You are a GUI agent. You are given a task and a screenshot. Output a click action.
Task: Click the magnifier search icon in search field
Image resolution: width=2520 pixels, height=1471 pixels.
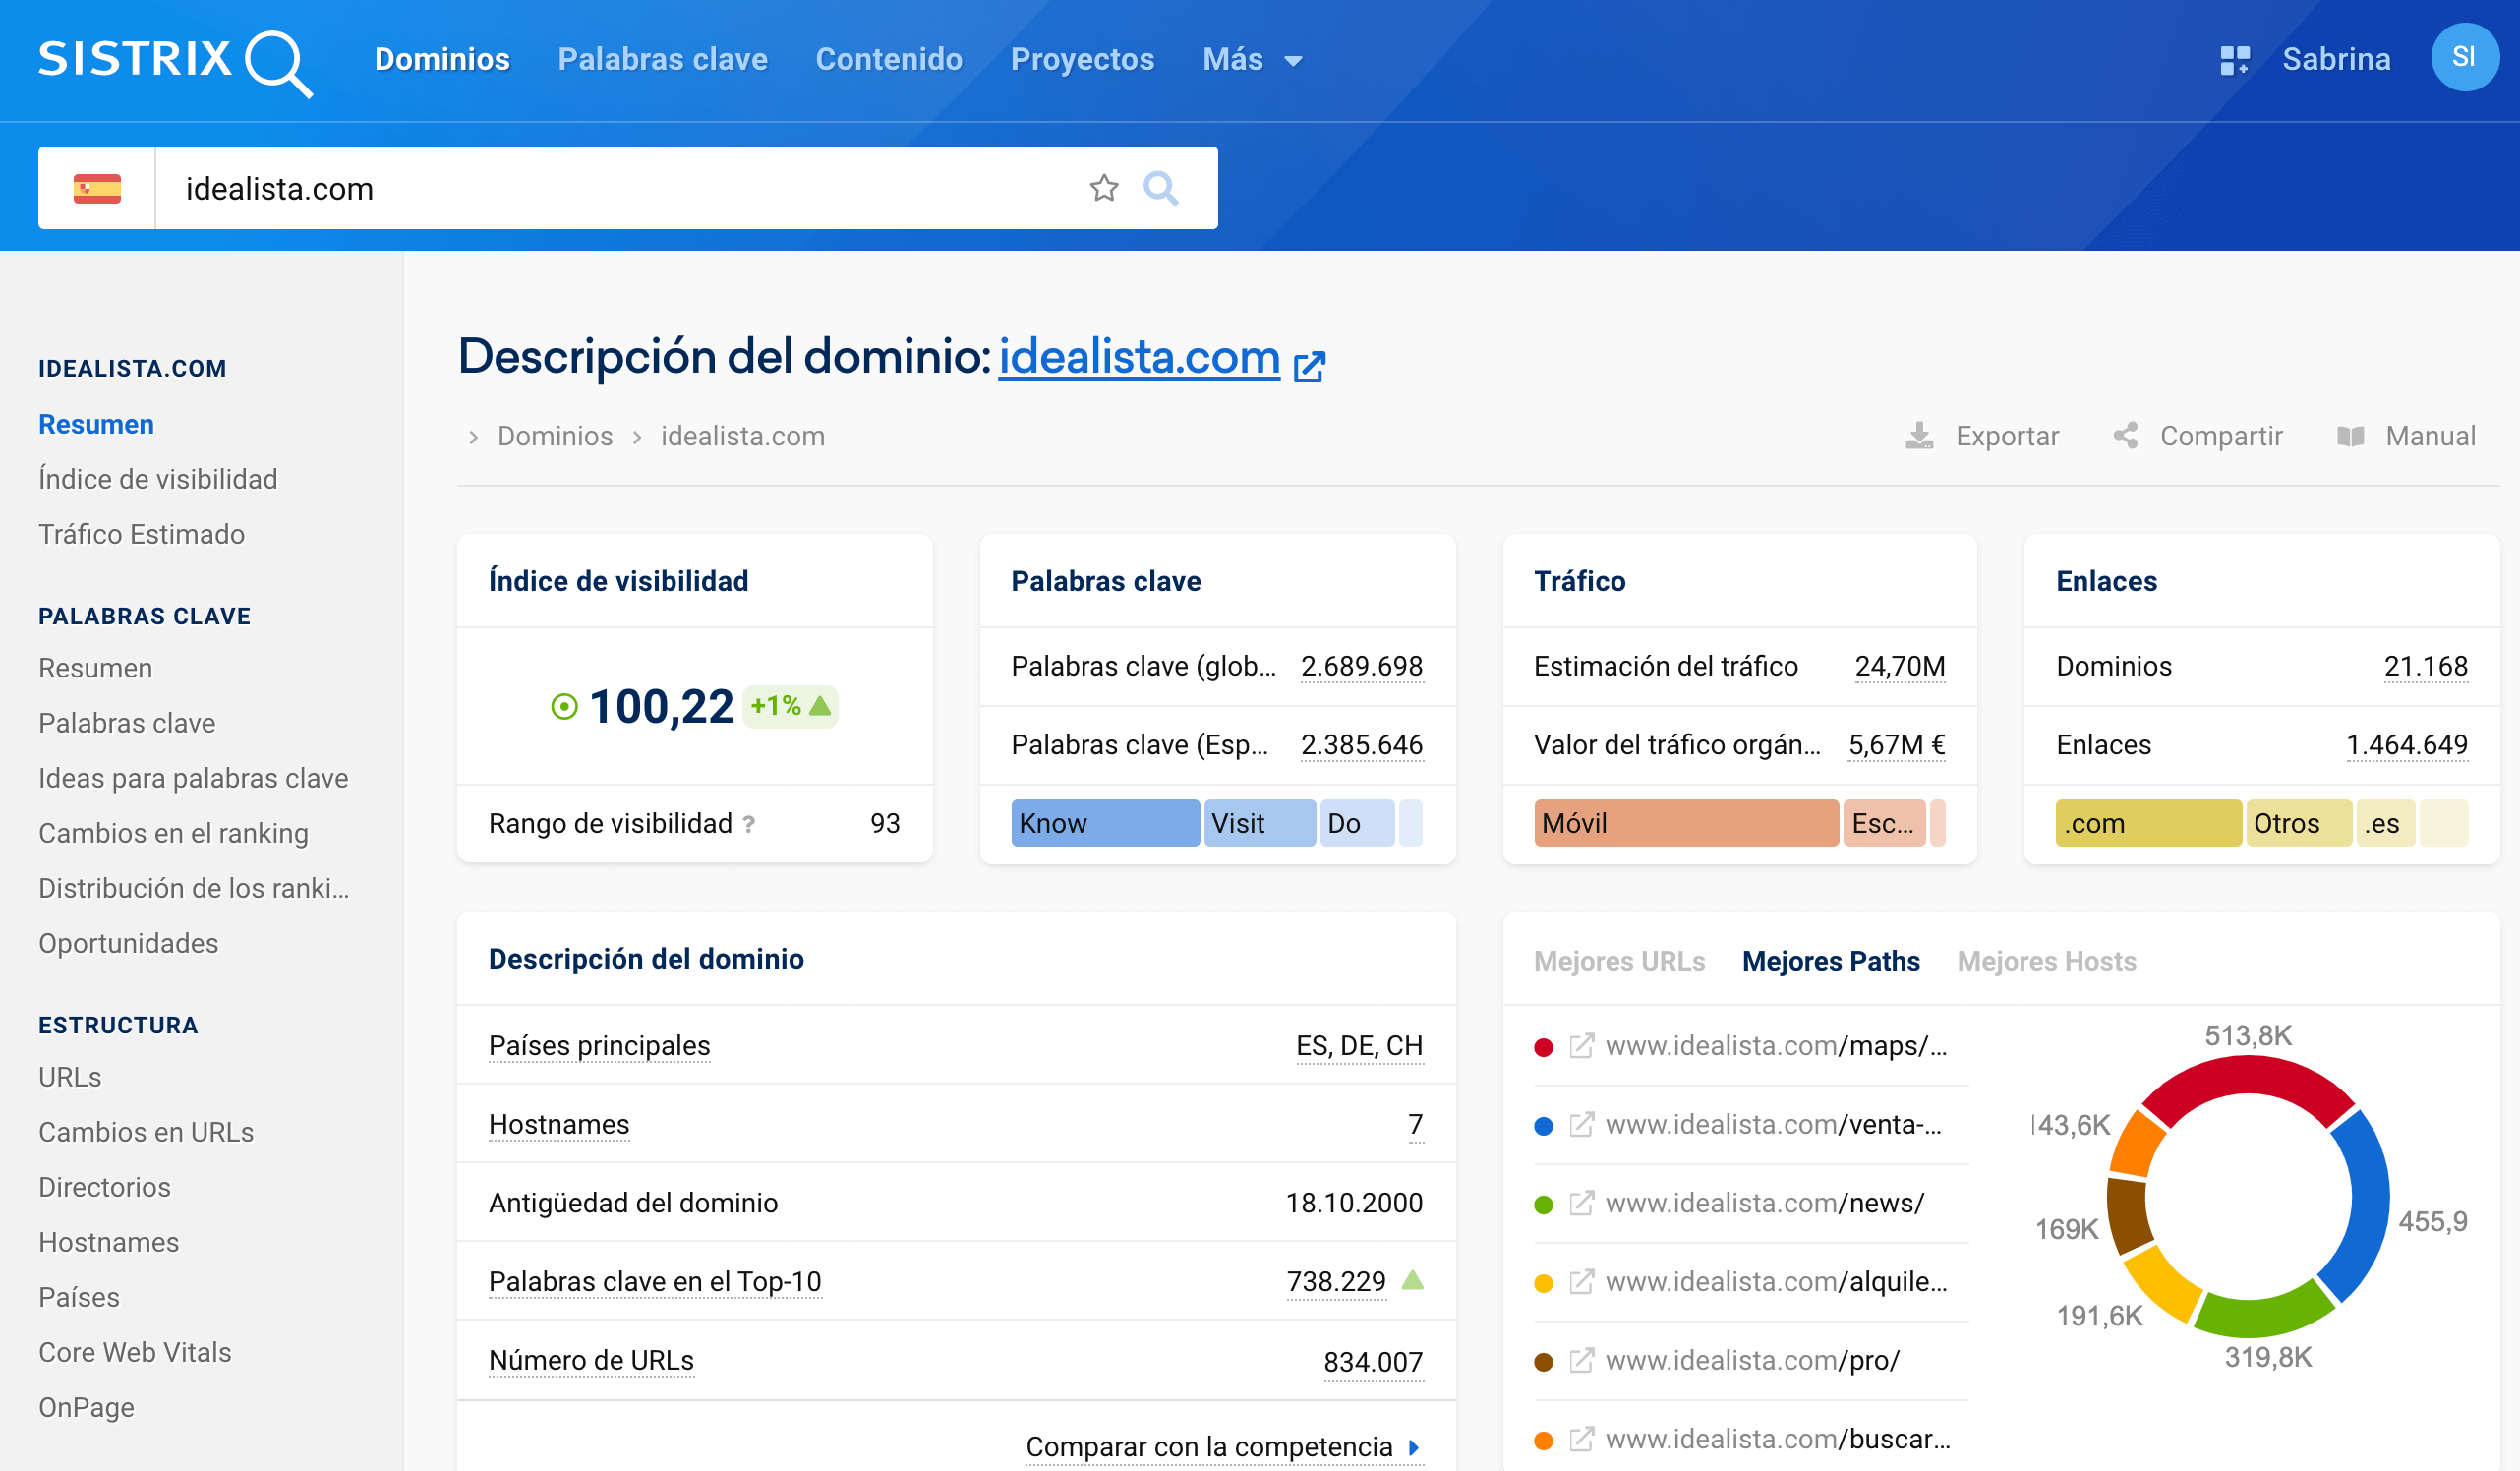click(1160, 188)
